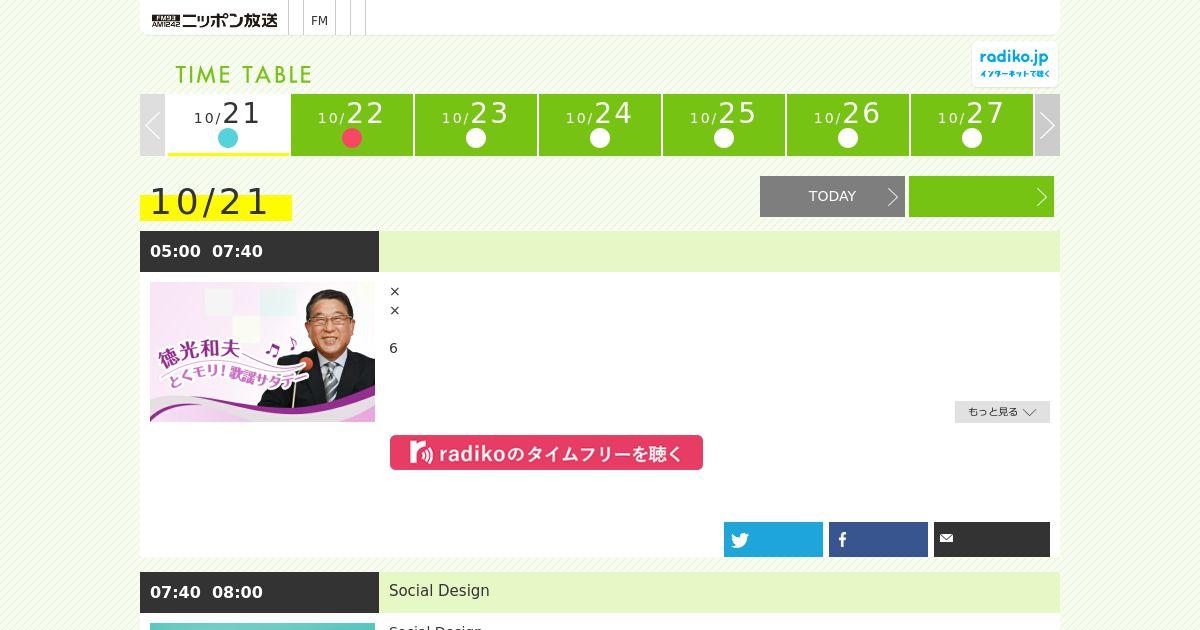Click the TIME TABLE heading
1200x630 pixels.
244,75
